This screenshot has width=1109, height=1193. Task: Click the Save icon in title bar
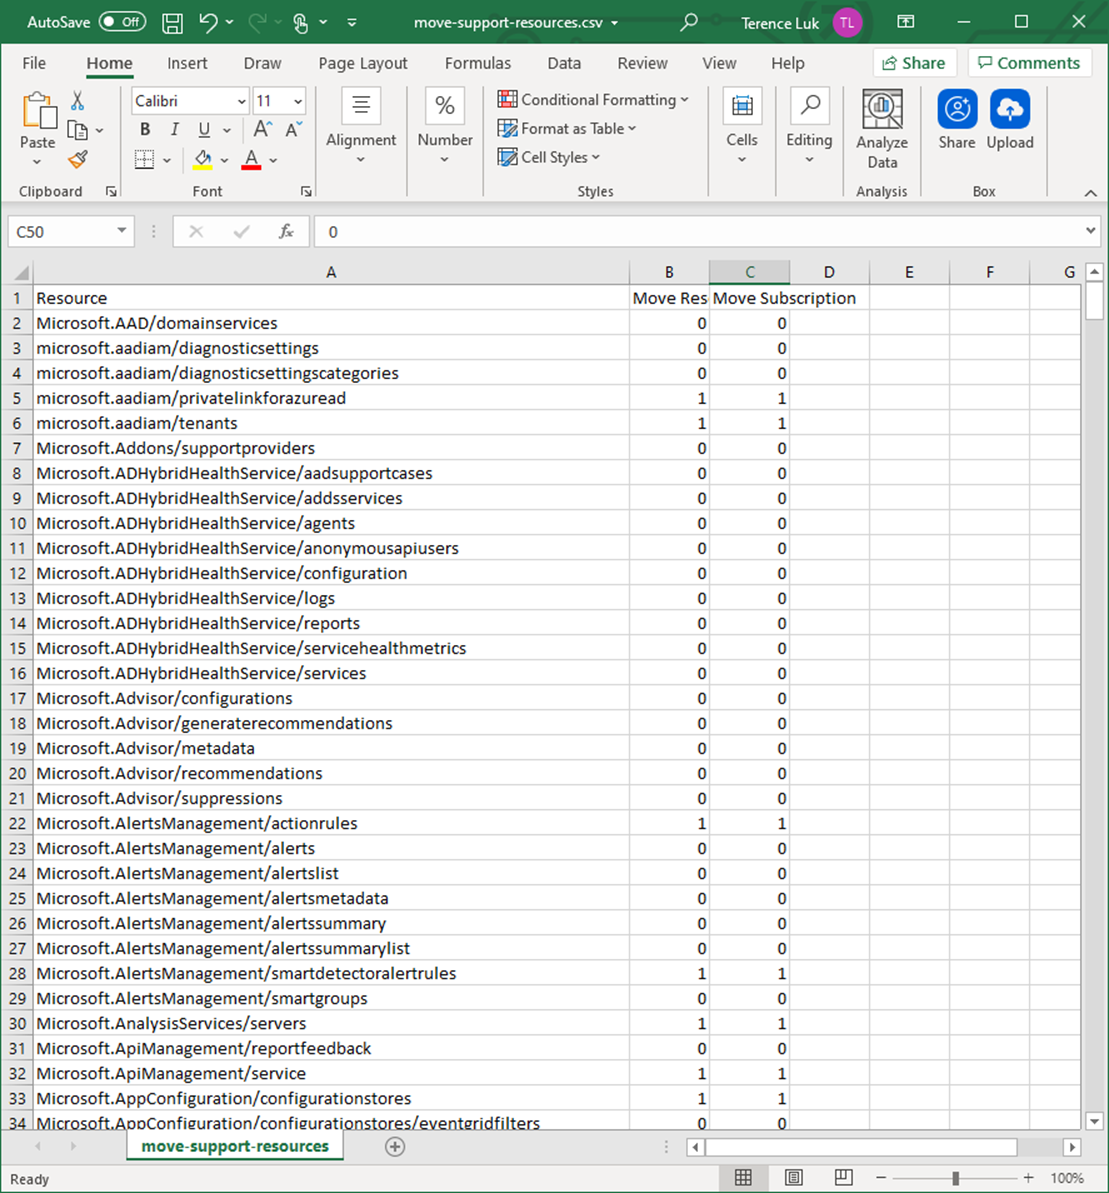(173, 23)
